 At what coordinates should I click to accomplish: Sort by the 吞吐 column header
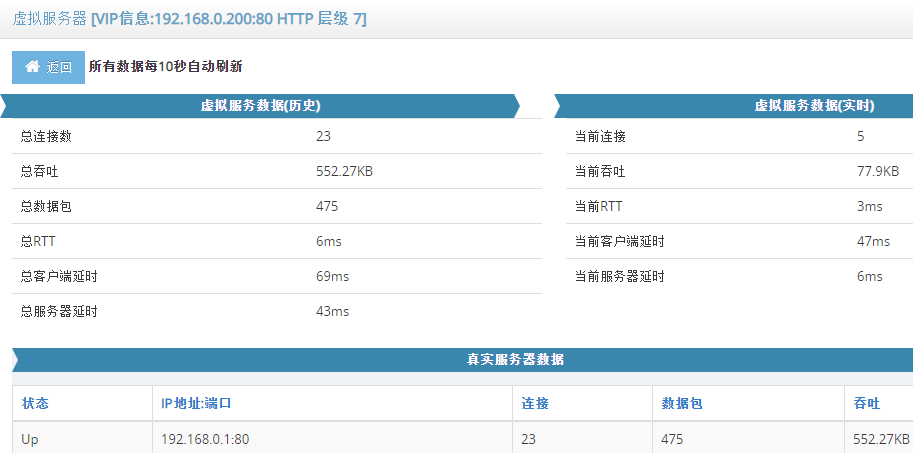pyautogui.click(x=866, y=403)
